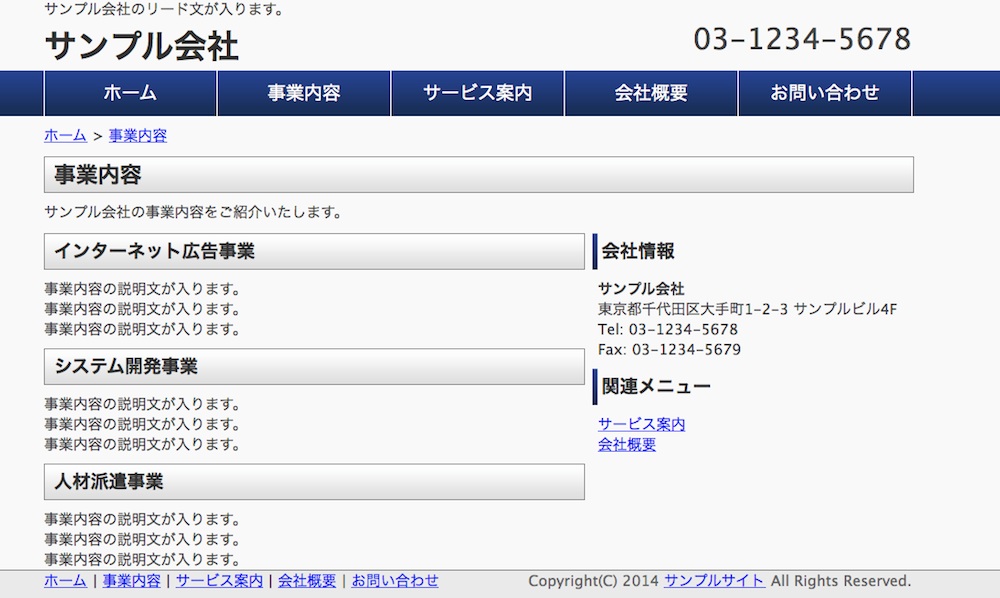Open 会社概要 link under 関連メニュー
1000x598 pixels.
coord(627,444)
